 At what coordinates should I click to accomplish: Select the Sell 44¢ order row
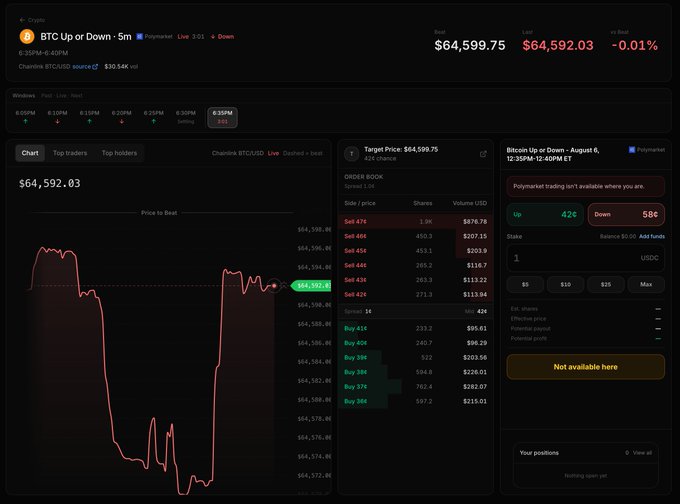coord(415,265)
